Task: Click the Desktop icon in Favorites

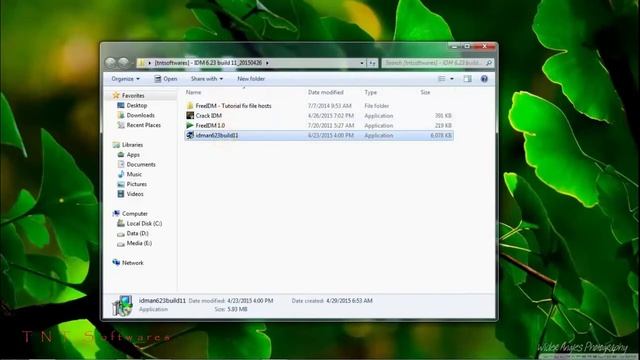Action: coord(121,105)
